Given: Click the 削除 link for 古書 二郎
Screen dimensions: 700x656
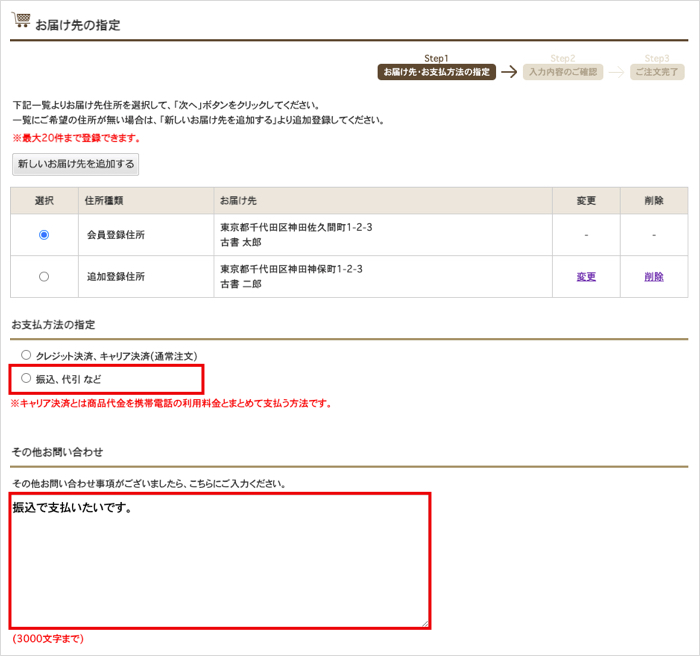Looking at the screenshot, I should 654,276.
